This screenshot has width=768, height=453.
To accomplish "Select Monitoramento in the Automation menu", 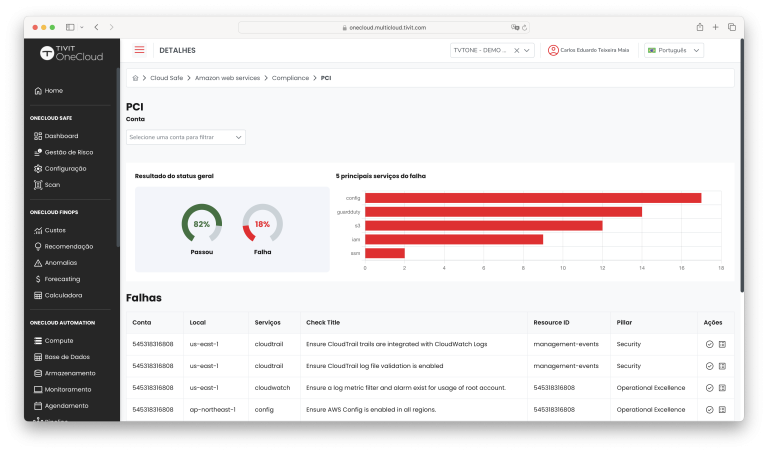I will click(67, 389).
